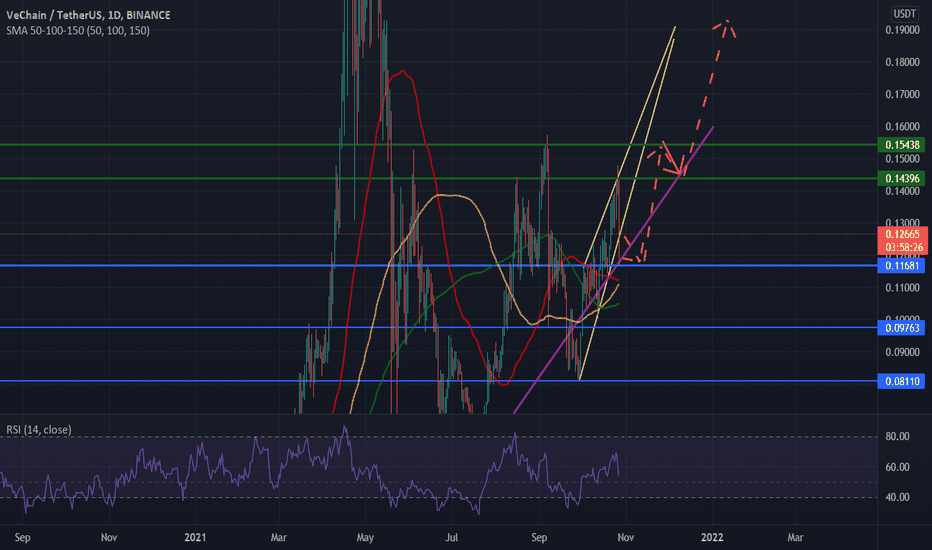Click the current price label 0.12665
The image size is (932, 550).
pyautogui.click(x=902, y=234)
